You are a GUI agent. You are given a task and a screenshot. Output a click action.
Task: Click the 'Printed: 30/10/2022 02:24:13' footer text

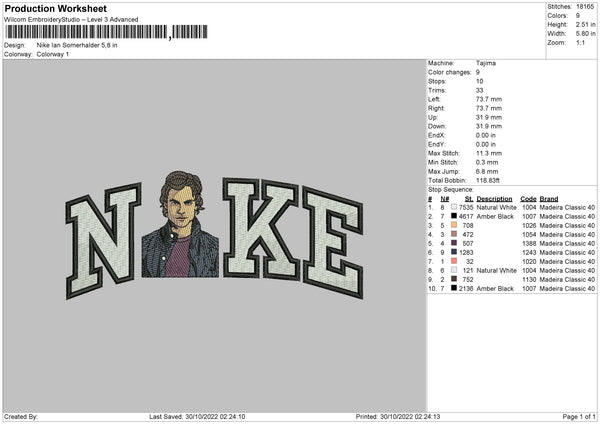coord(398,416)
